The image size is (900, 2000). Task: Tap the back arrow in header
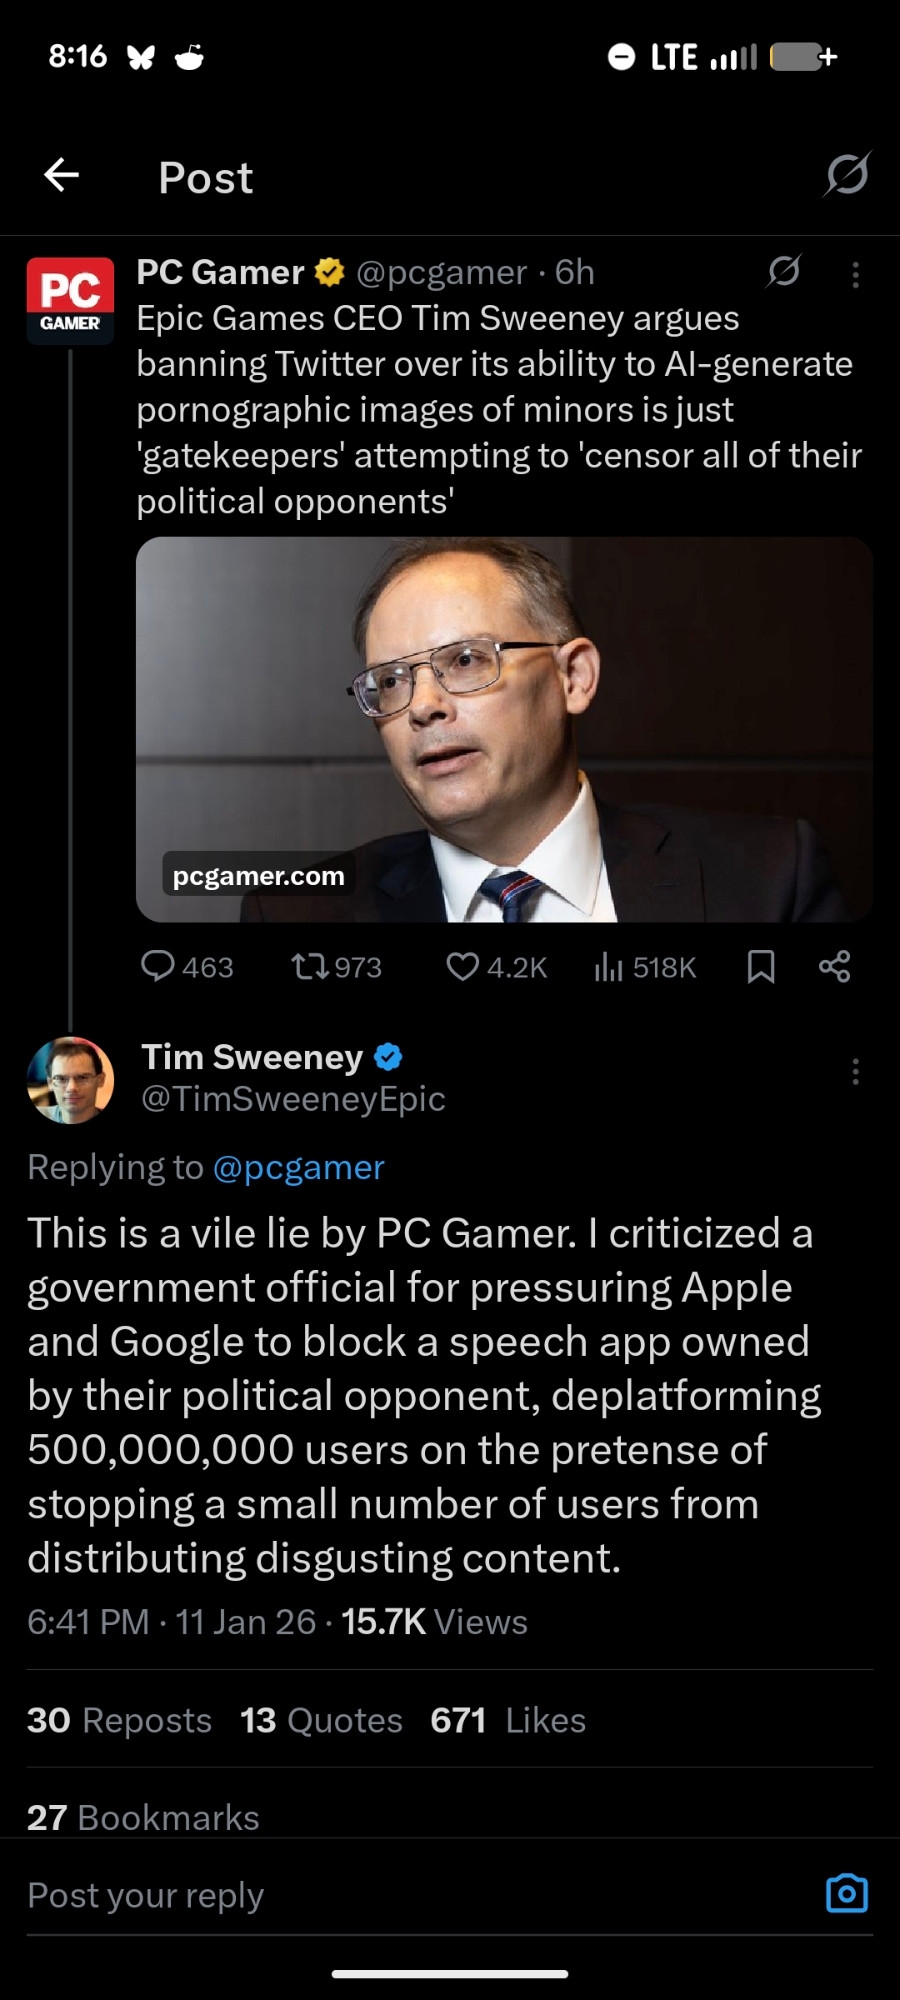(x=62, y=175)
